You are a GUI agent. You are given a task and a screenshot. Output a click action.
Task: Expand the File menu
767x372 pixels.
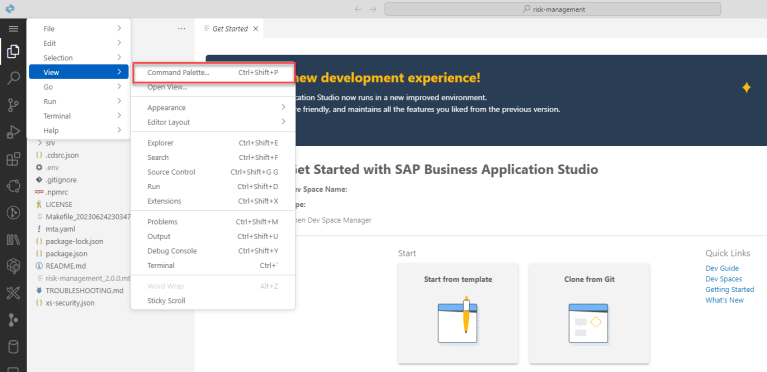coord(78,29)
